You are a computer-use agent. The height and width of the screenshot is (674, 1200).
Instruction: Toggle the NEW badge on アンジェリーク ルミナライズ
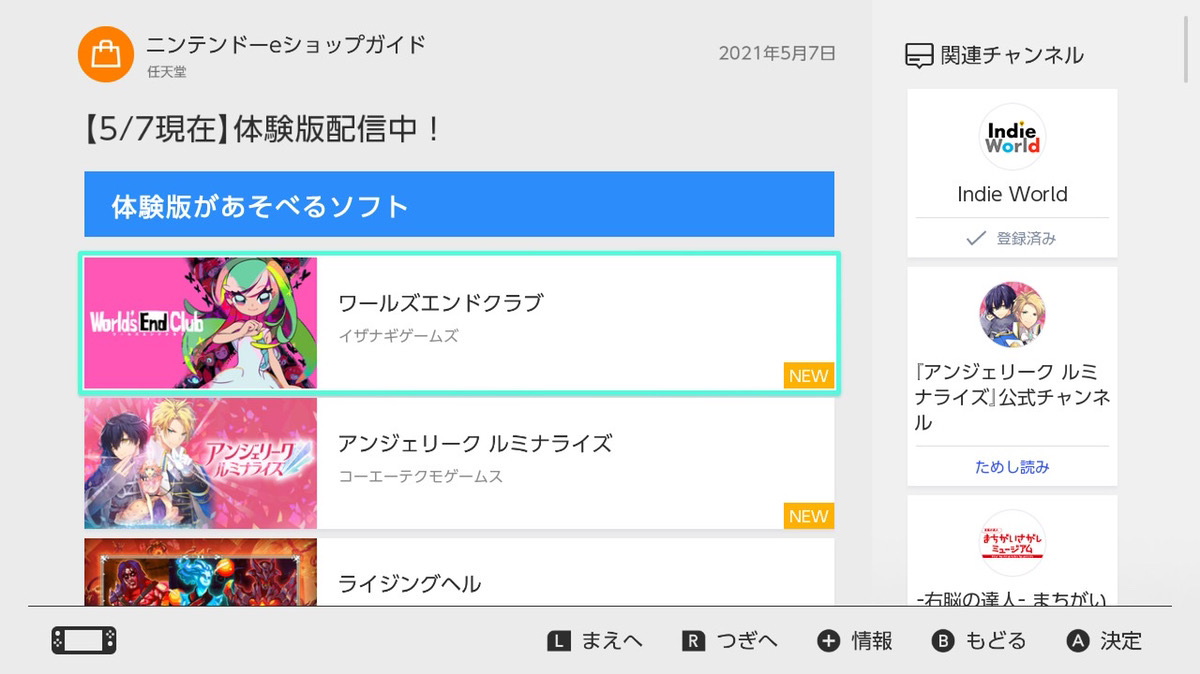point(807,516)
